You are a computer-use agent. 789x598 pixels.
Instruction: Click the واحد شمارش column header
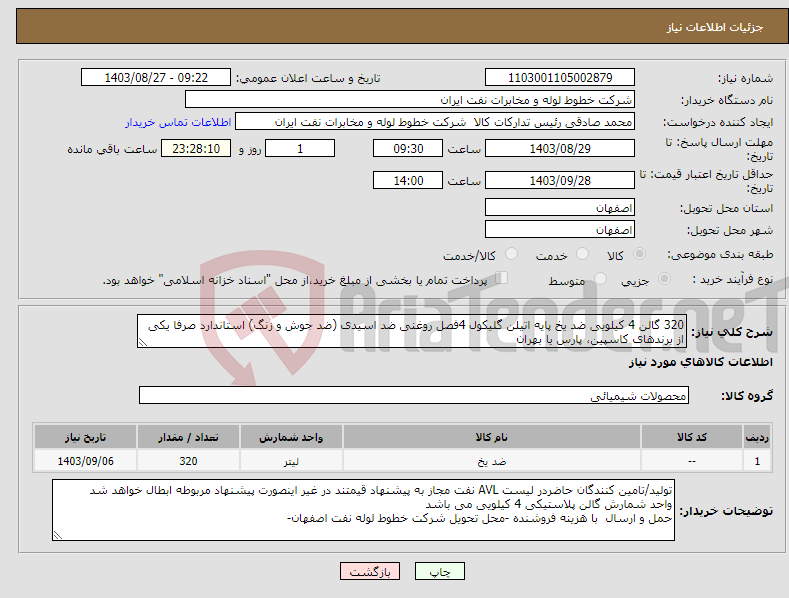pos(291,437)
